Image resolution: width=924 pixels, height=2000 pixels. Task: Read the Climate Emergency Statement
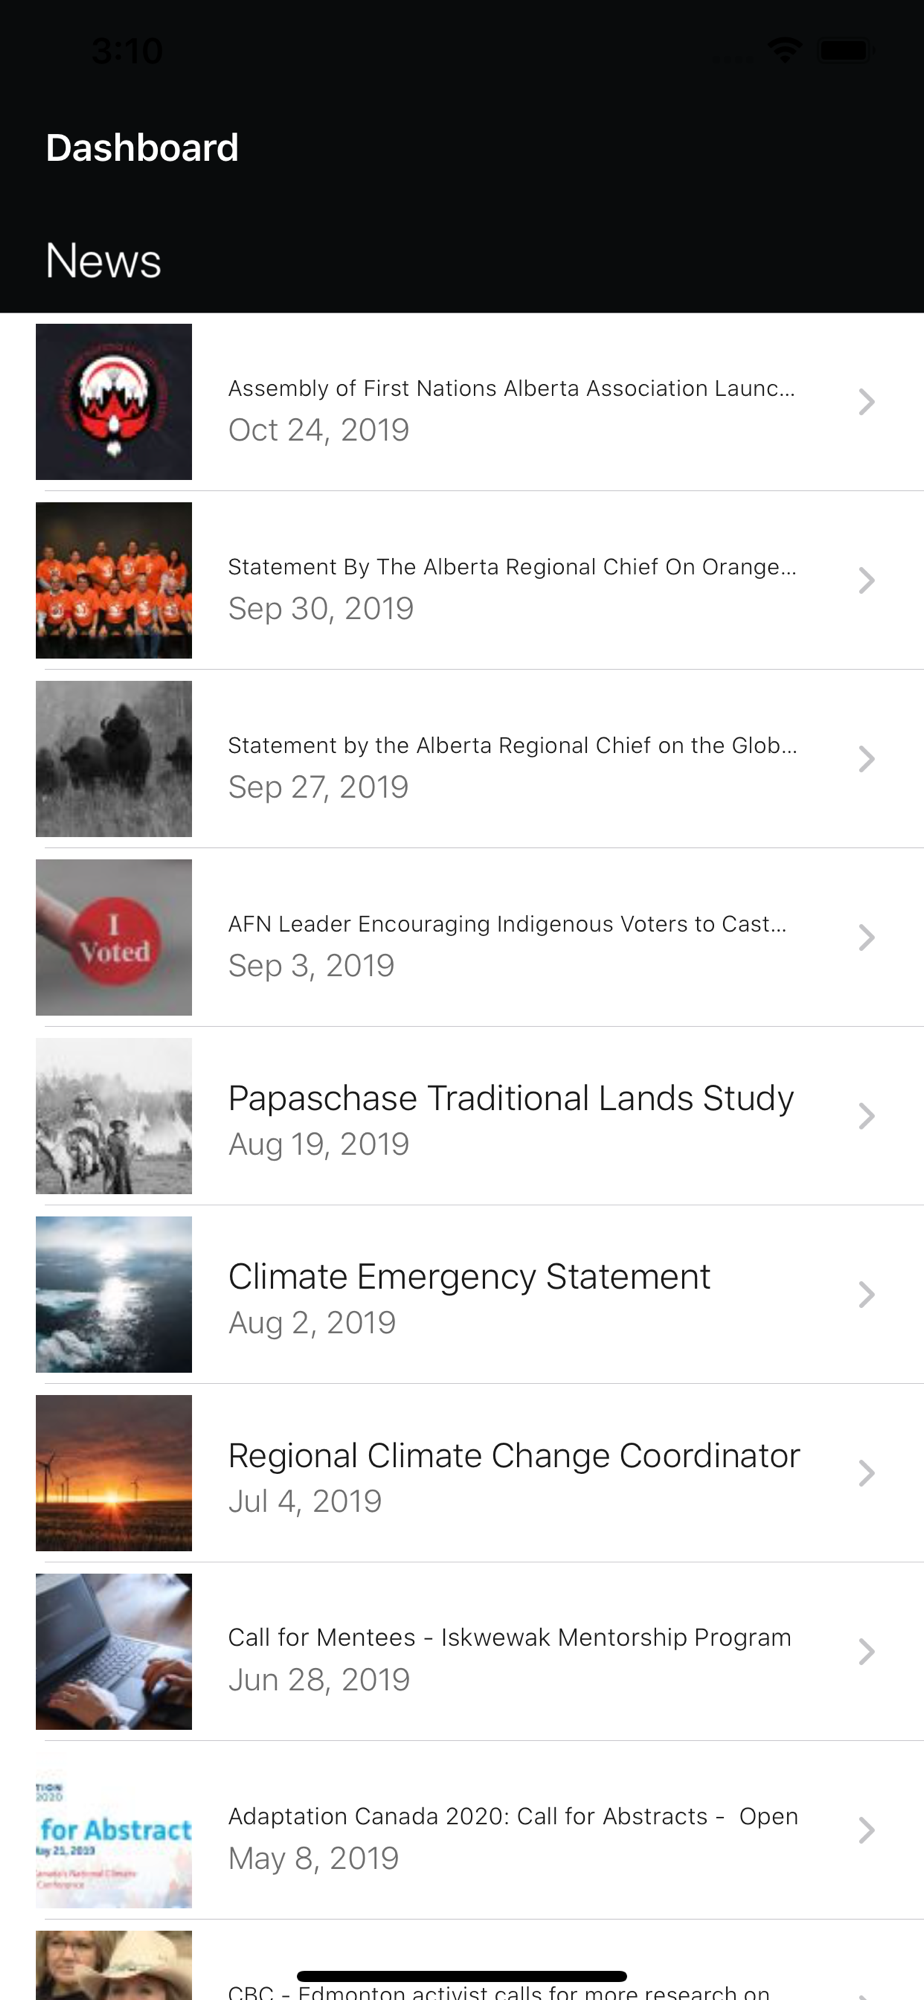coord(469,1277)
